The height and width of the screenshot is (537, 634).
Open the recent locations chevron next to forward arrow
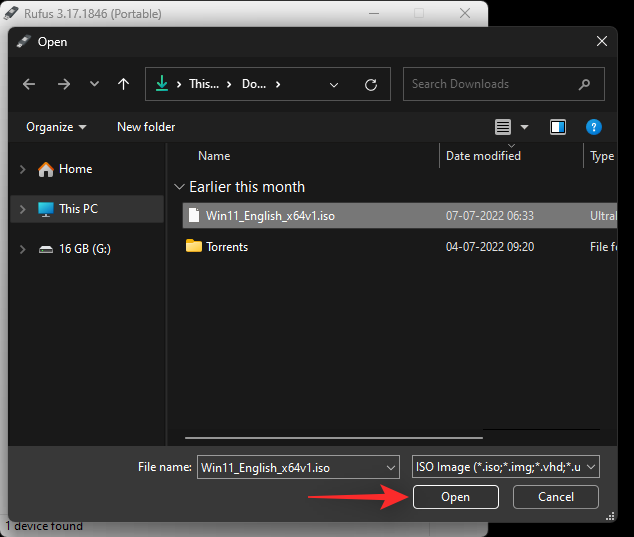click(x=94, y=84)
